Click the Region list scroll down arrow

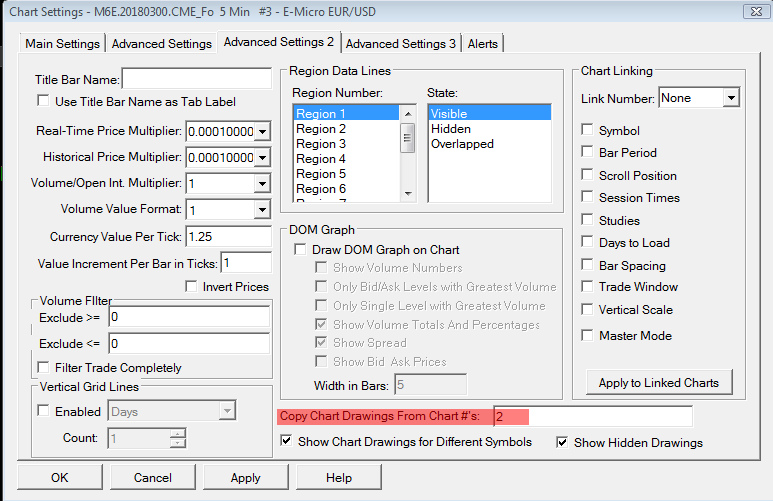click(x=408, y=193)
